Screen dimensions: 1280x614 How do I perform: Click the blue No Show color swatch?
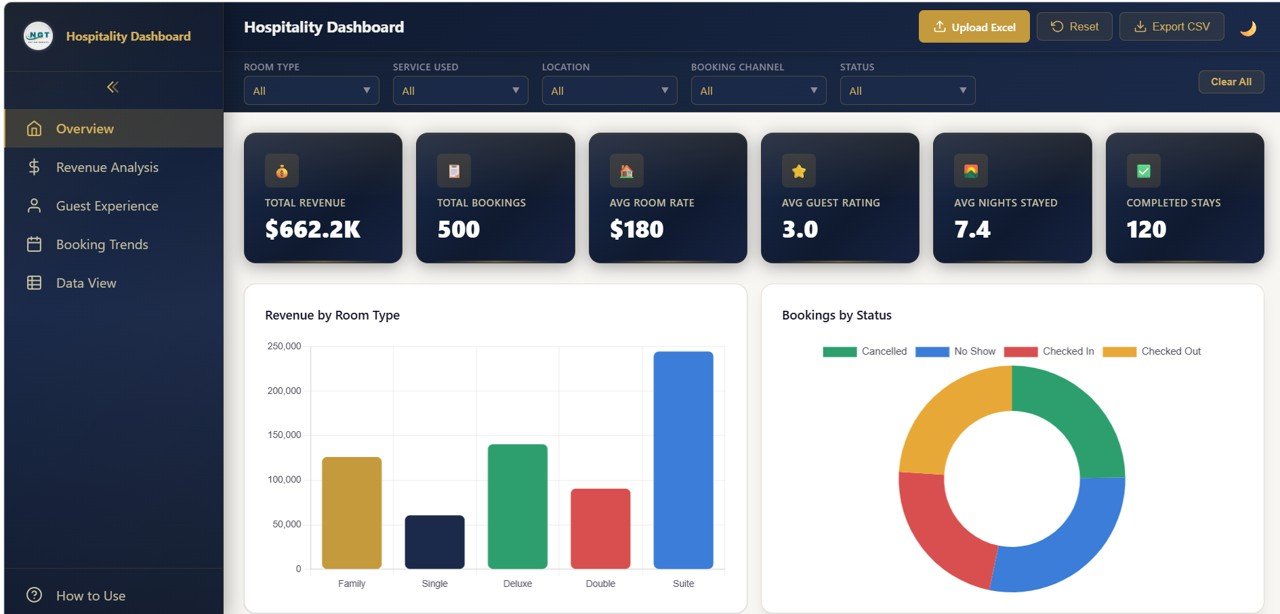(x=933, y=351)
